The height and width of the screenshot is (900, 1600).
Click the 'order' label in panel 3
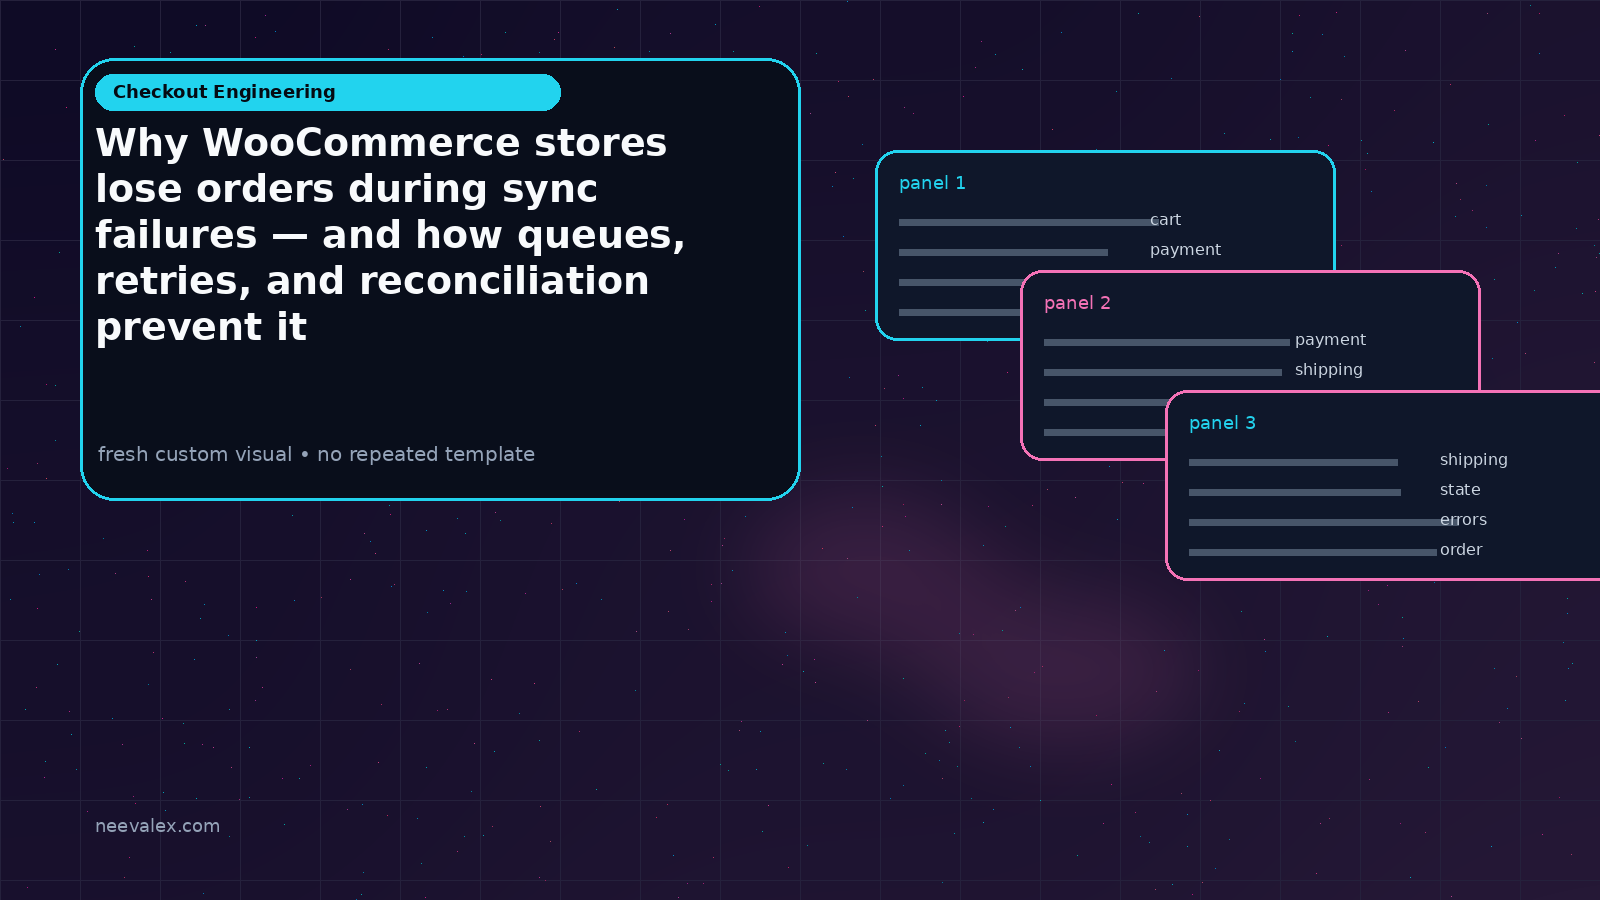click(1461, 550)
